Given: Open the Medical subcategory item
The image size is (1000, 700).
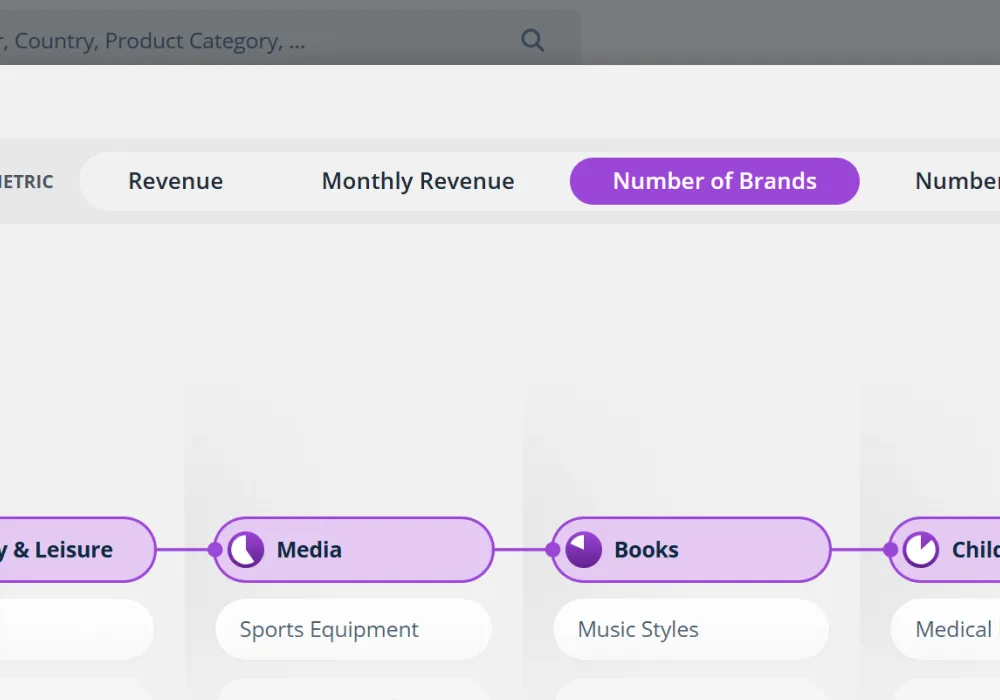Looking at the screenshot, I should click(950, 630).
